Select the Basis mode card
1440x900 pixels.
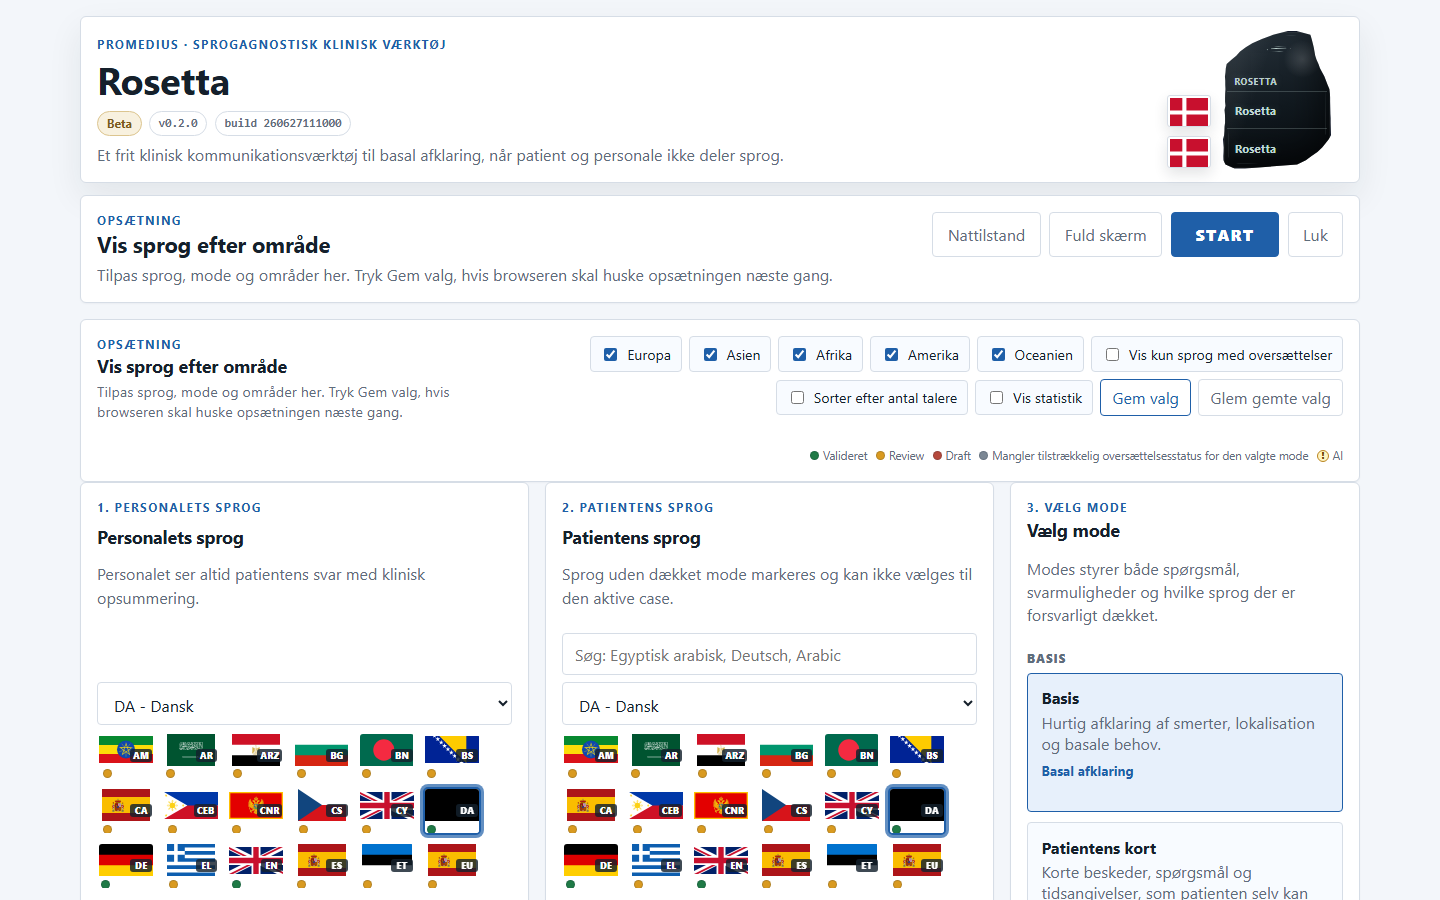1185,742
